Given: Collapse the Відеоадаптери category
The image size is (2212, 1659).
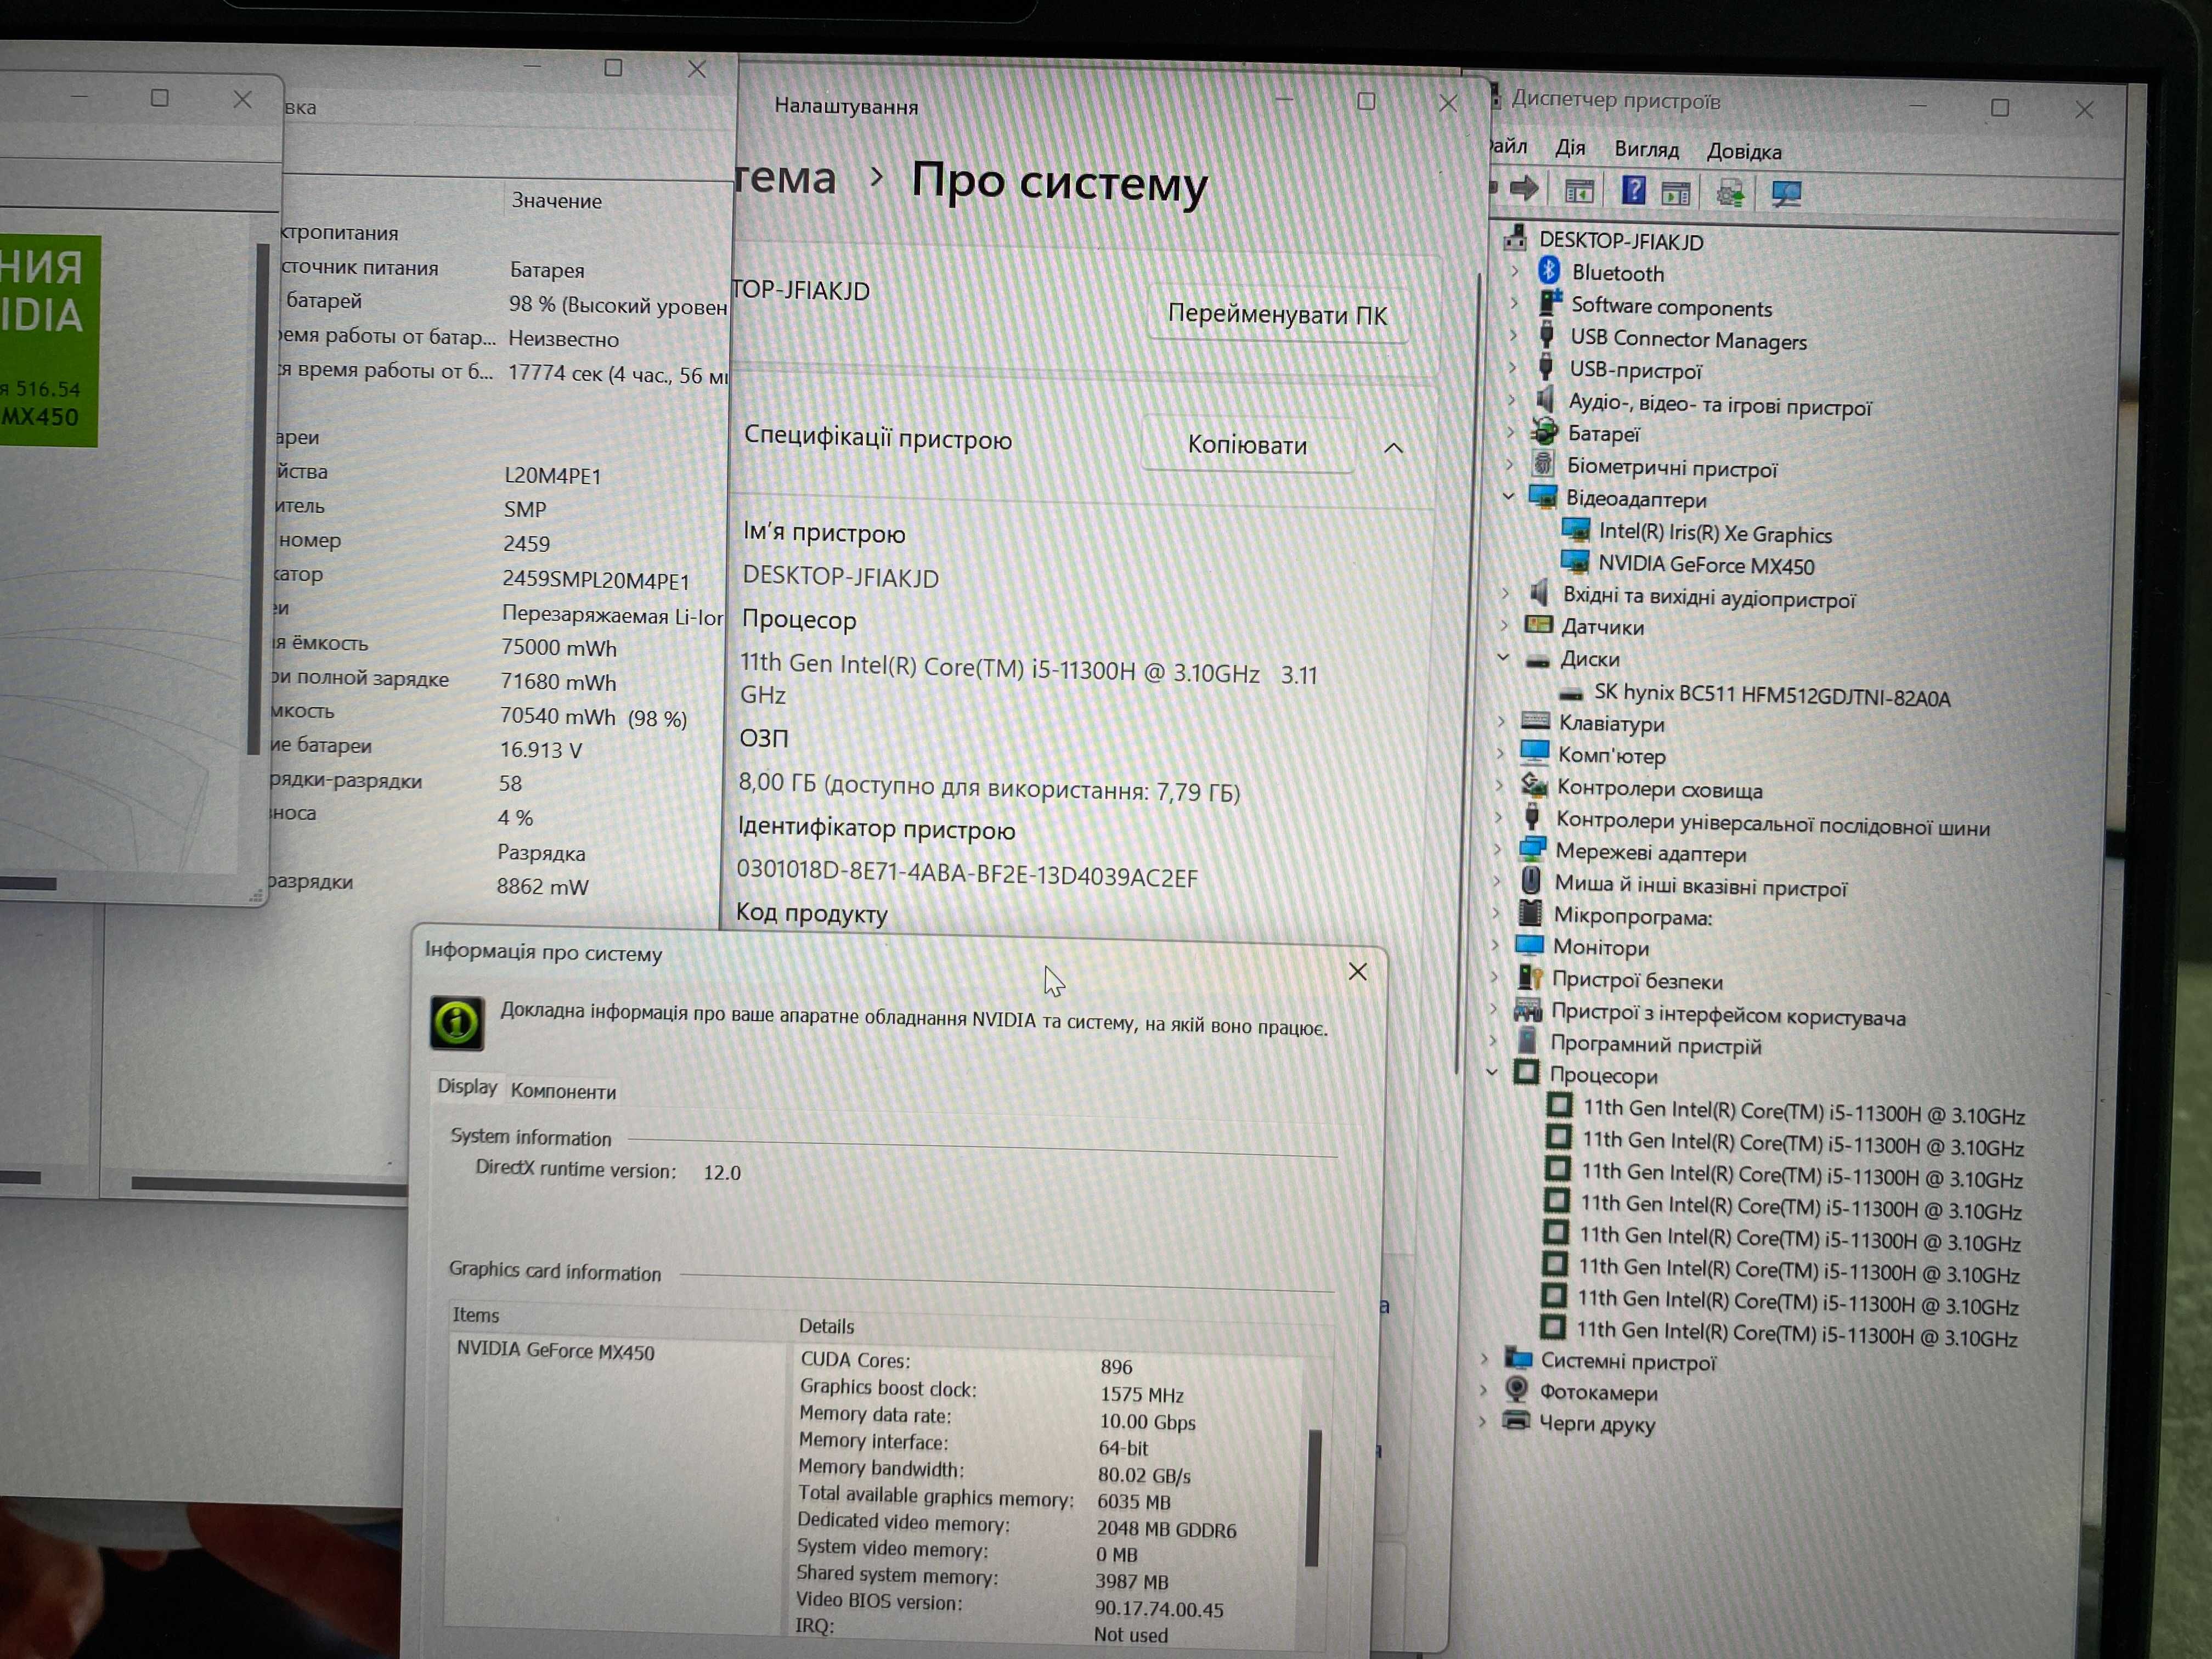Looking at the screenshot, I should point(1509,496).
